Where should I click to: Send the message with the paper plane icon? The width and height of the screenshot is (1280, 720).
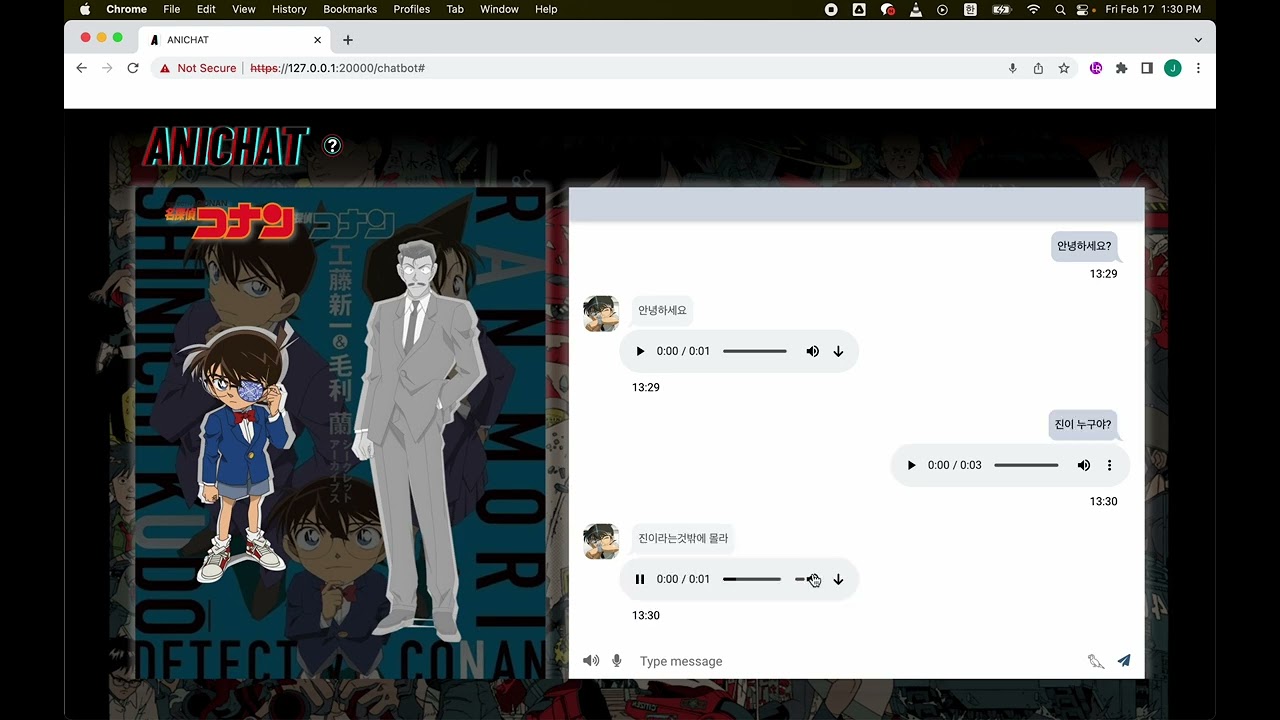click(1124, 661)
